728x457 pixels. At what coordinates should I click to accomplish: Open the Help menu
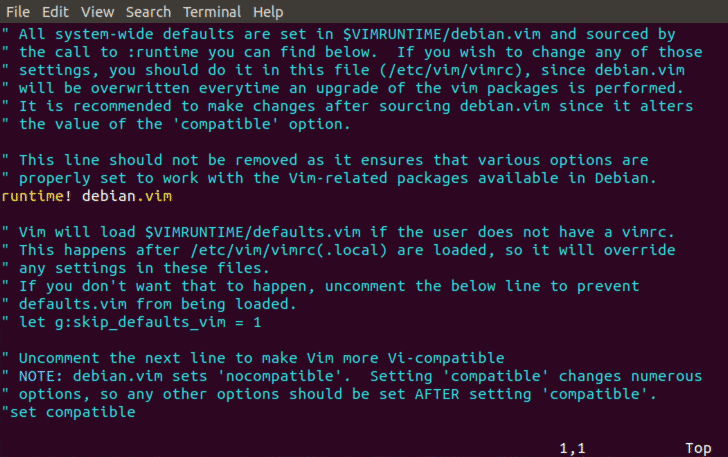[x=268, y=12]
